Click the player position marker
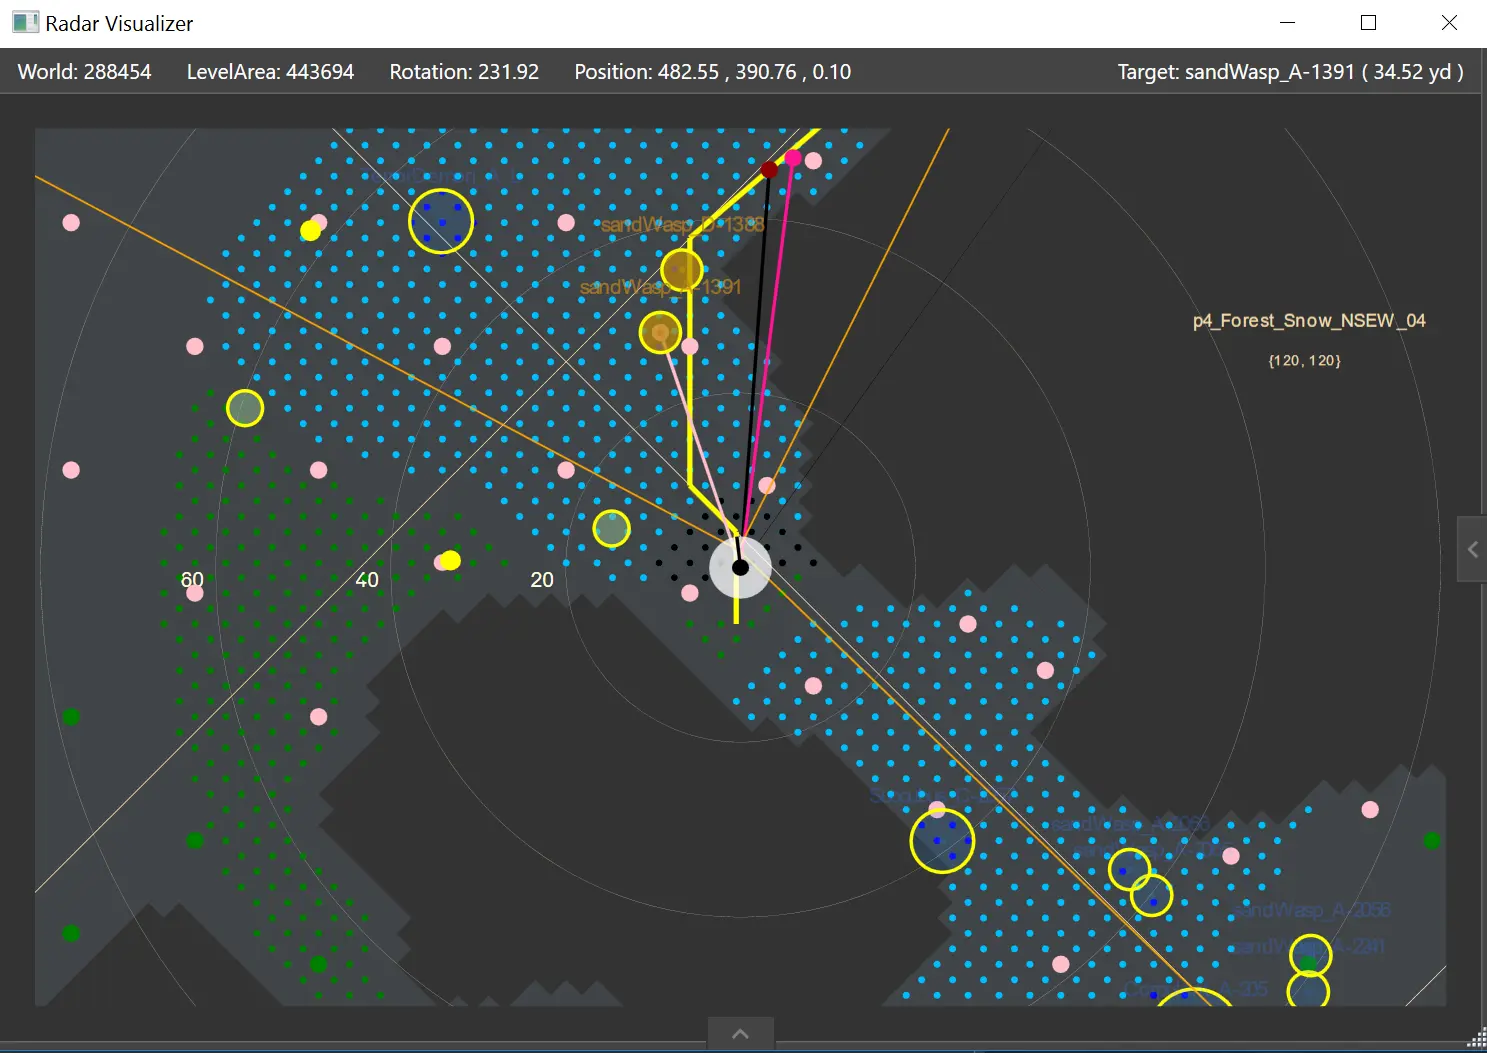 (740, 567)
